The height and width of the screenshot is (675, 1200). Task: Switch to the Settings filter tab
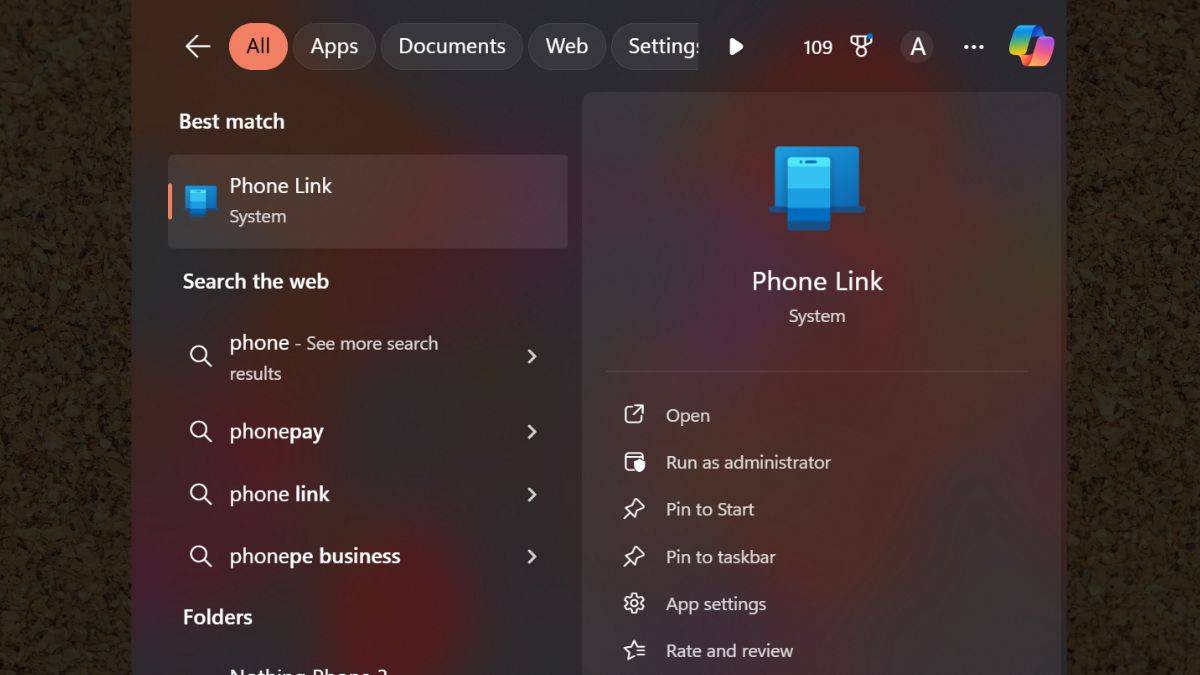[655, 46]
